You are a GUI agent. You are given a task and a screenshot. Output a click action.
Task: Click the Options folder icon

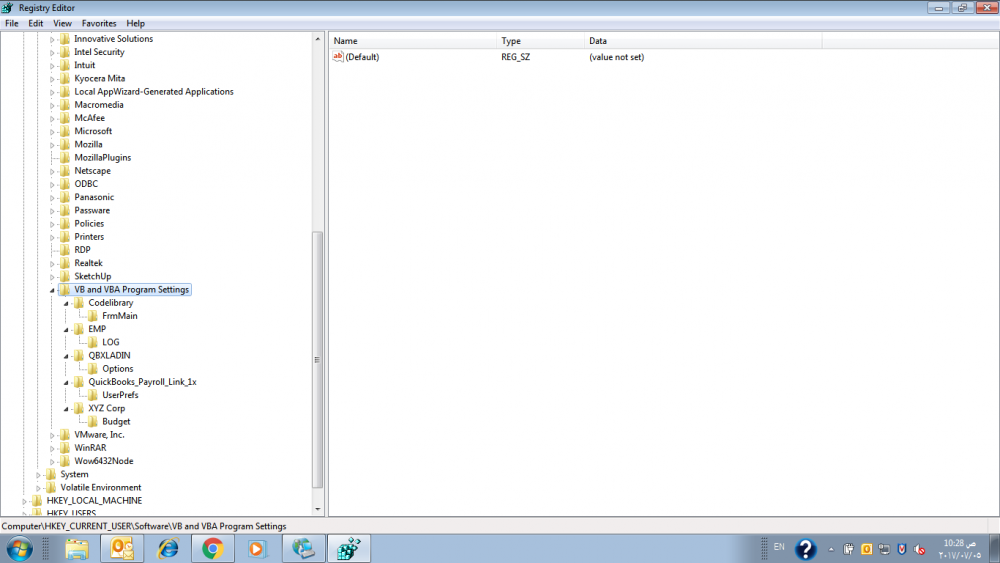(93, 369)
